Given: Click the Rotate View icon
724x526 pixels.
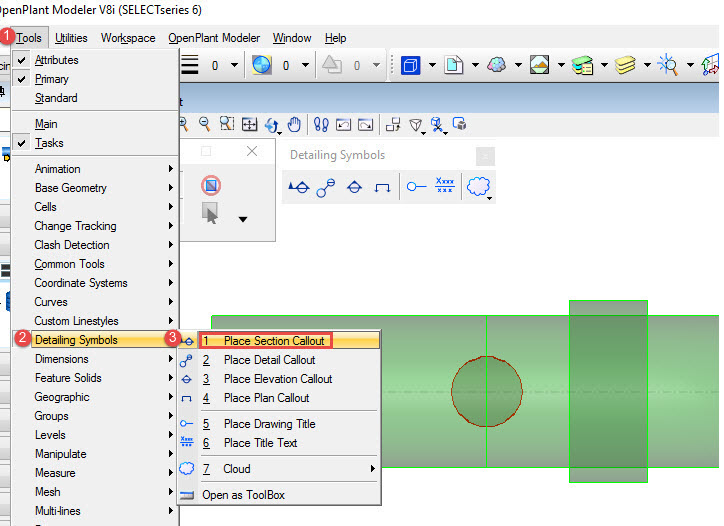Looking at the screenshot, I should coord(272,125).
